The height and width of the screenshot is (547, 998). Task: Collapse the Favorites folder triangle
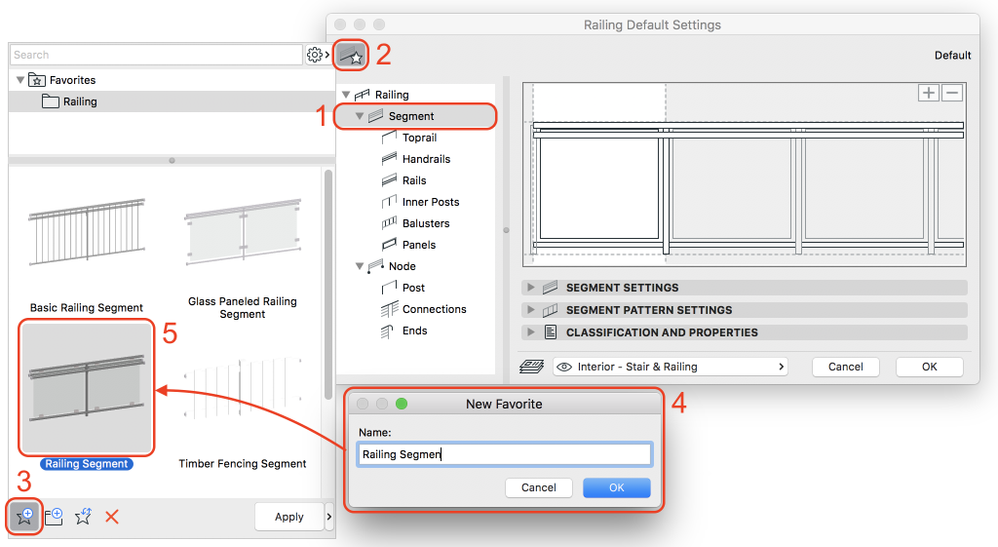pyautogui.click(x=20, y=80)
